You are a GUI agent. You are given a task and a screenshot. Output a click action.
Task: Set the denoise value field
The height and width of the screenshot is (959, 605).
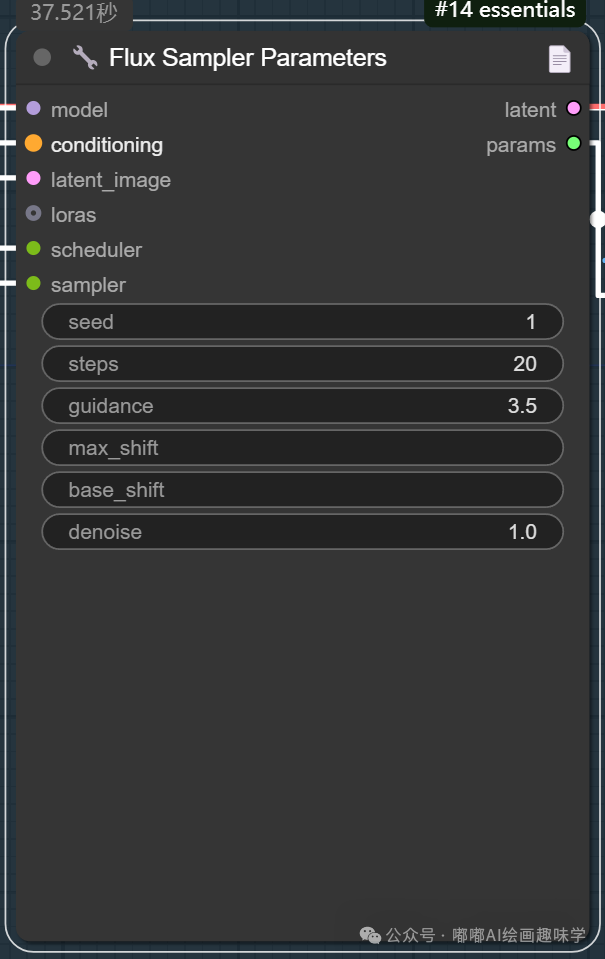(302, 532)
